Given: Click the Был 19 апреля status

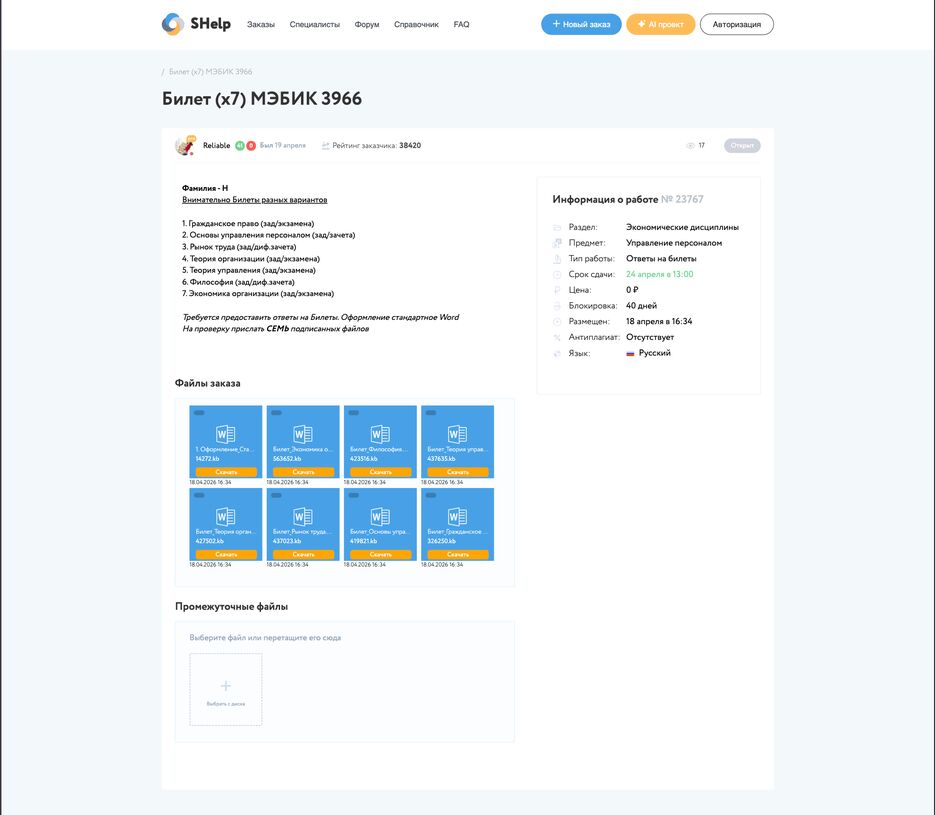Looking at the screenshot, I should [283, 145].
